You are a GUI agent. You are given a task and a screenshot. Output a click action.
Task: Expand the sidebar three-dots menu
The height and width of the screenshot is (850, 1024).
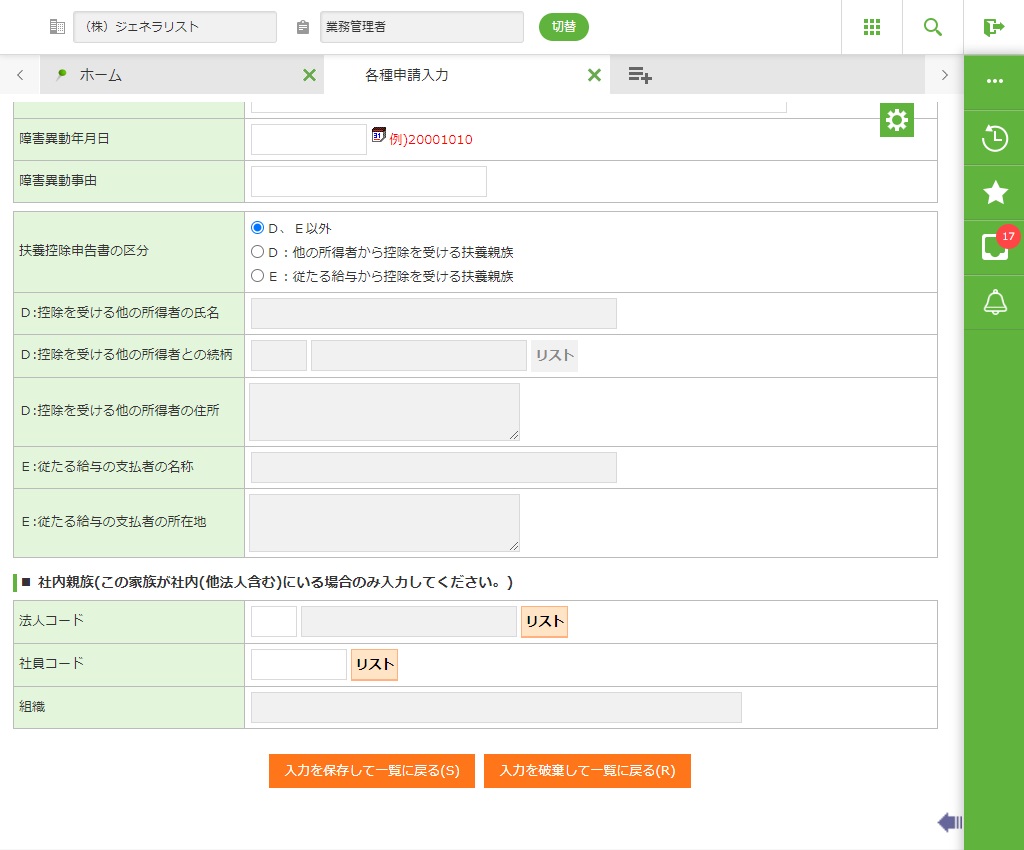(x=995, y=81)
